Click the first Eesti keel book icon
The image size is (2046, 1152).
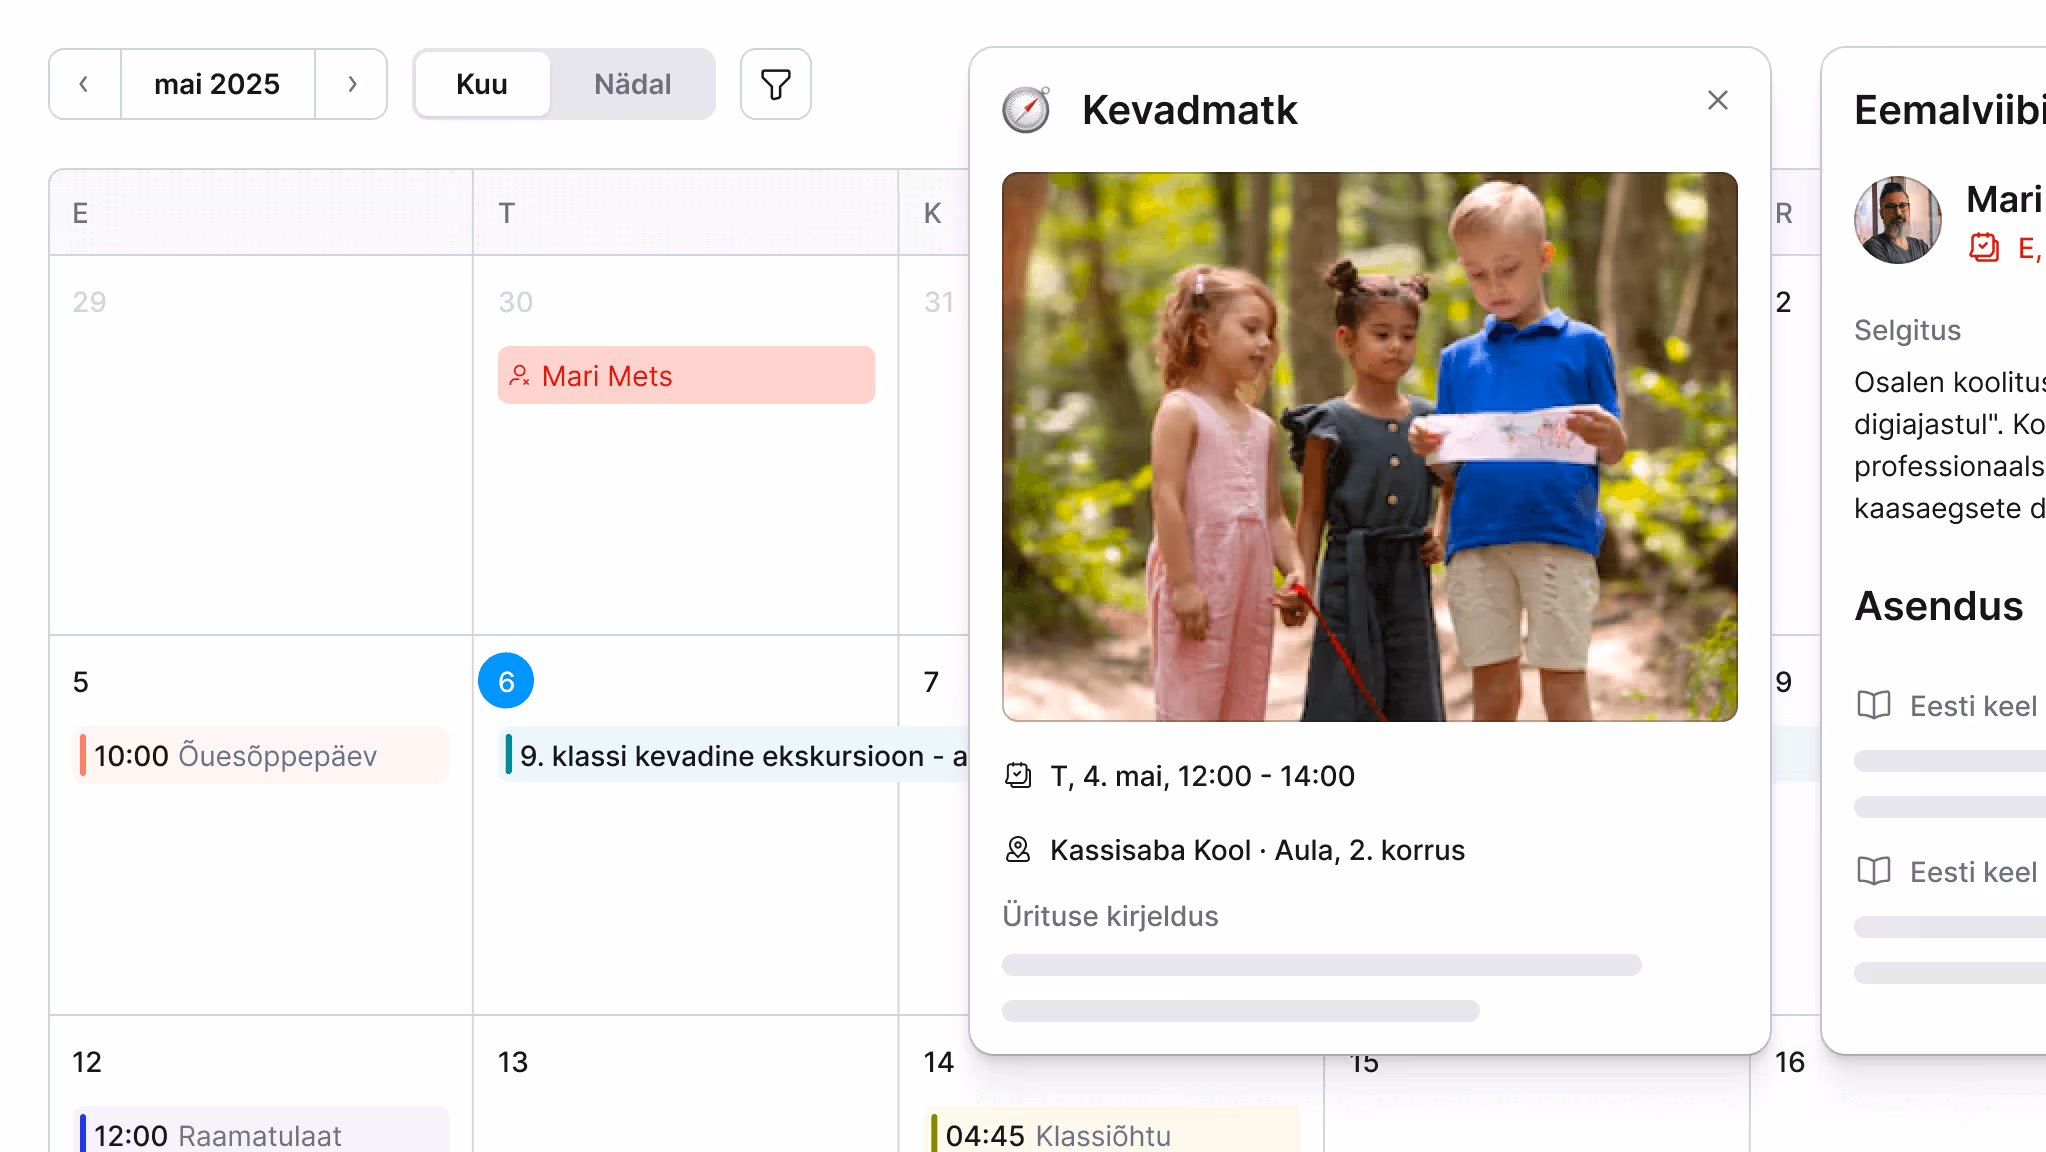pos(1873,706)
